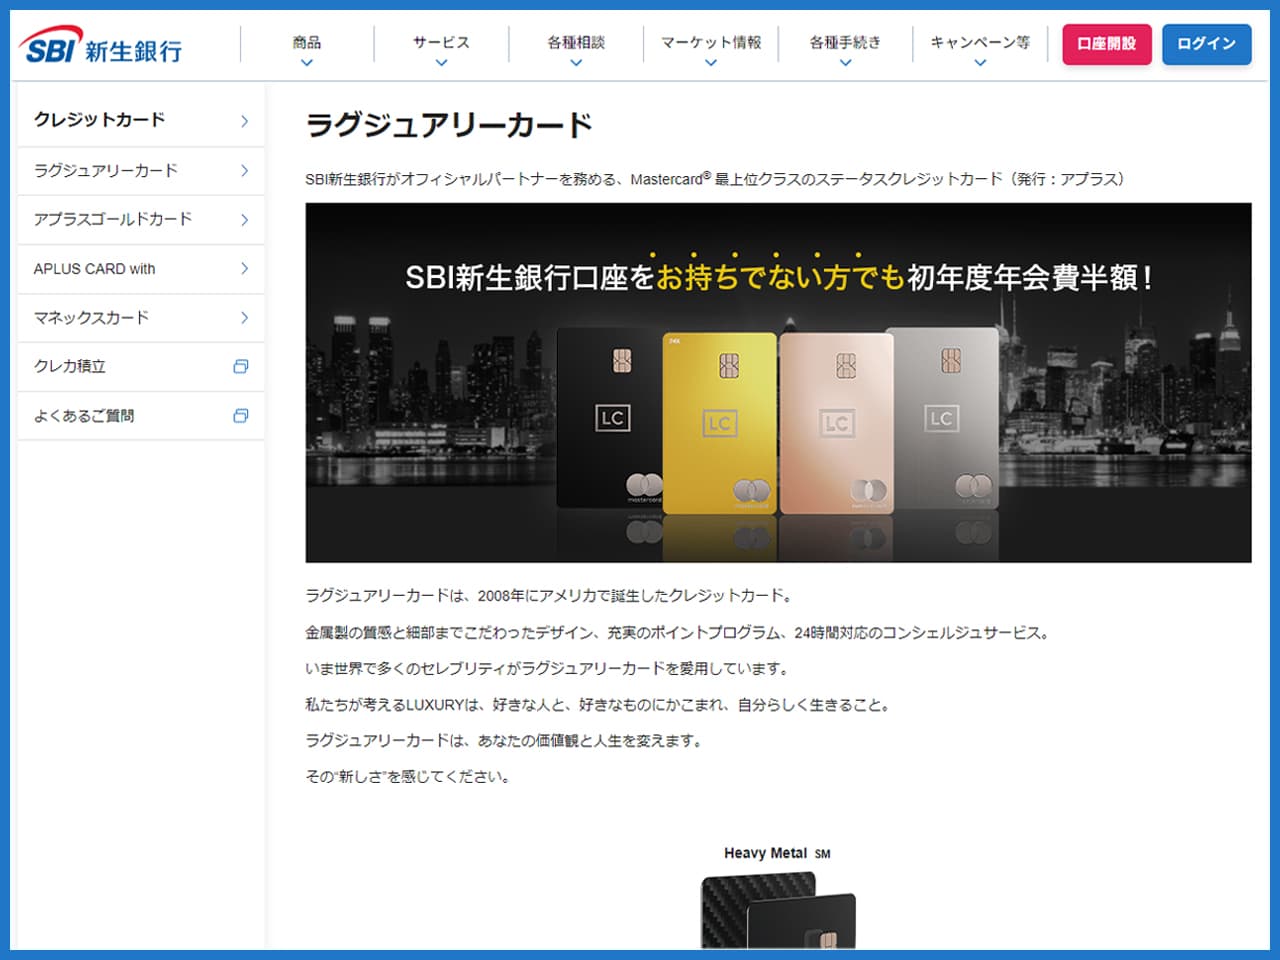This screenshot has width=1280, height=960.
Task: Click the chevron arrow on APLUS CARD with
Action: tap(243, 269)
